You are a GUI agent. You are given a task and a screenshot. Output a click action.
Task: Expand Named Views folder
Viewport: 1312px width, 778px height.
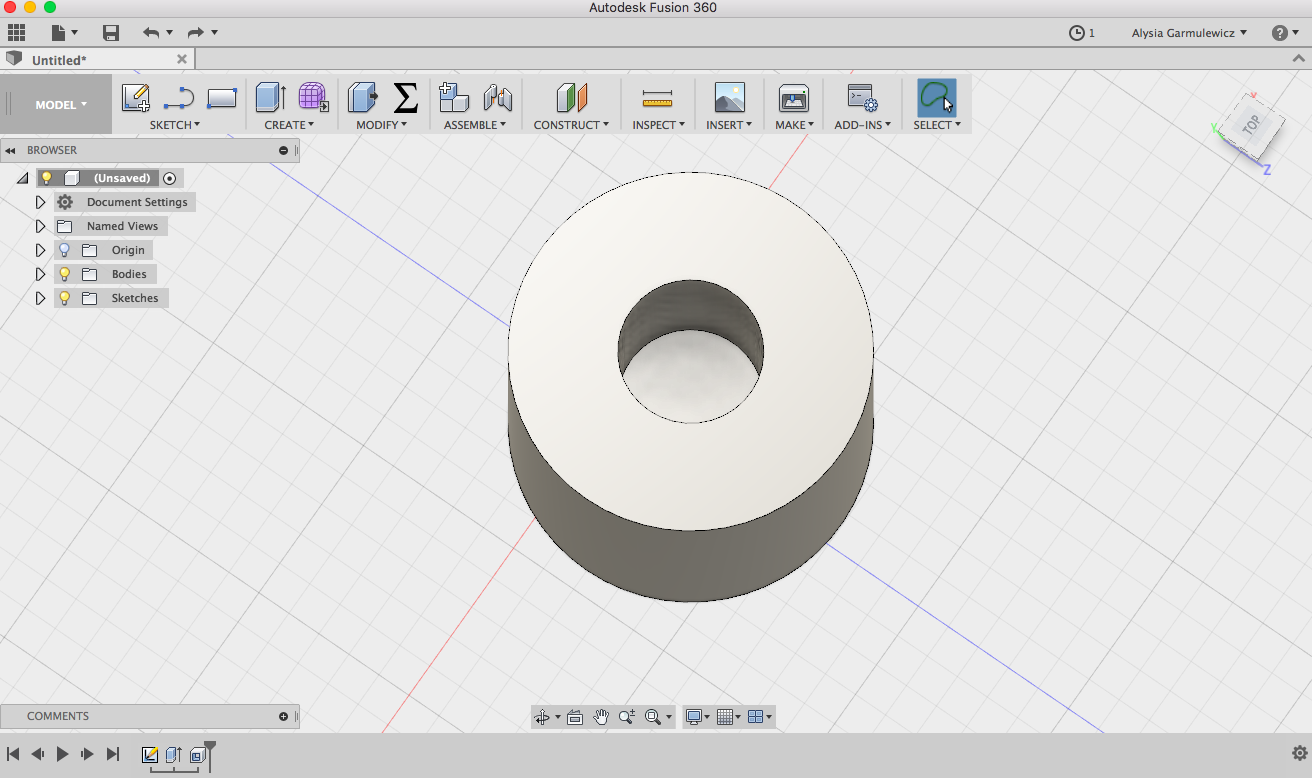pos(41,226)
